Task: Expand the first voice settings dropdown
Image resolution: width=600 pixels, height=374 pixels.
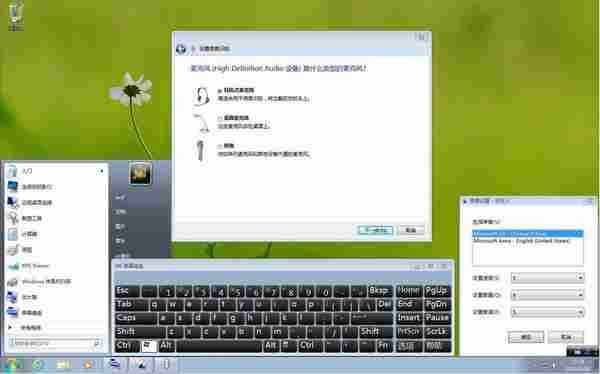Action: 547,278
